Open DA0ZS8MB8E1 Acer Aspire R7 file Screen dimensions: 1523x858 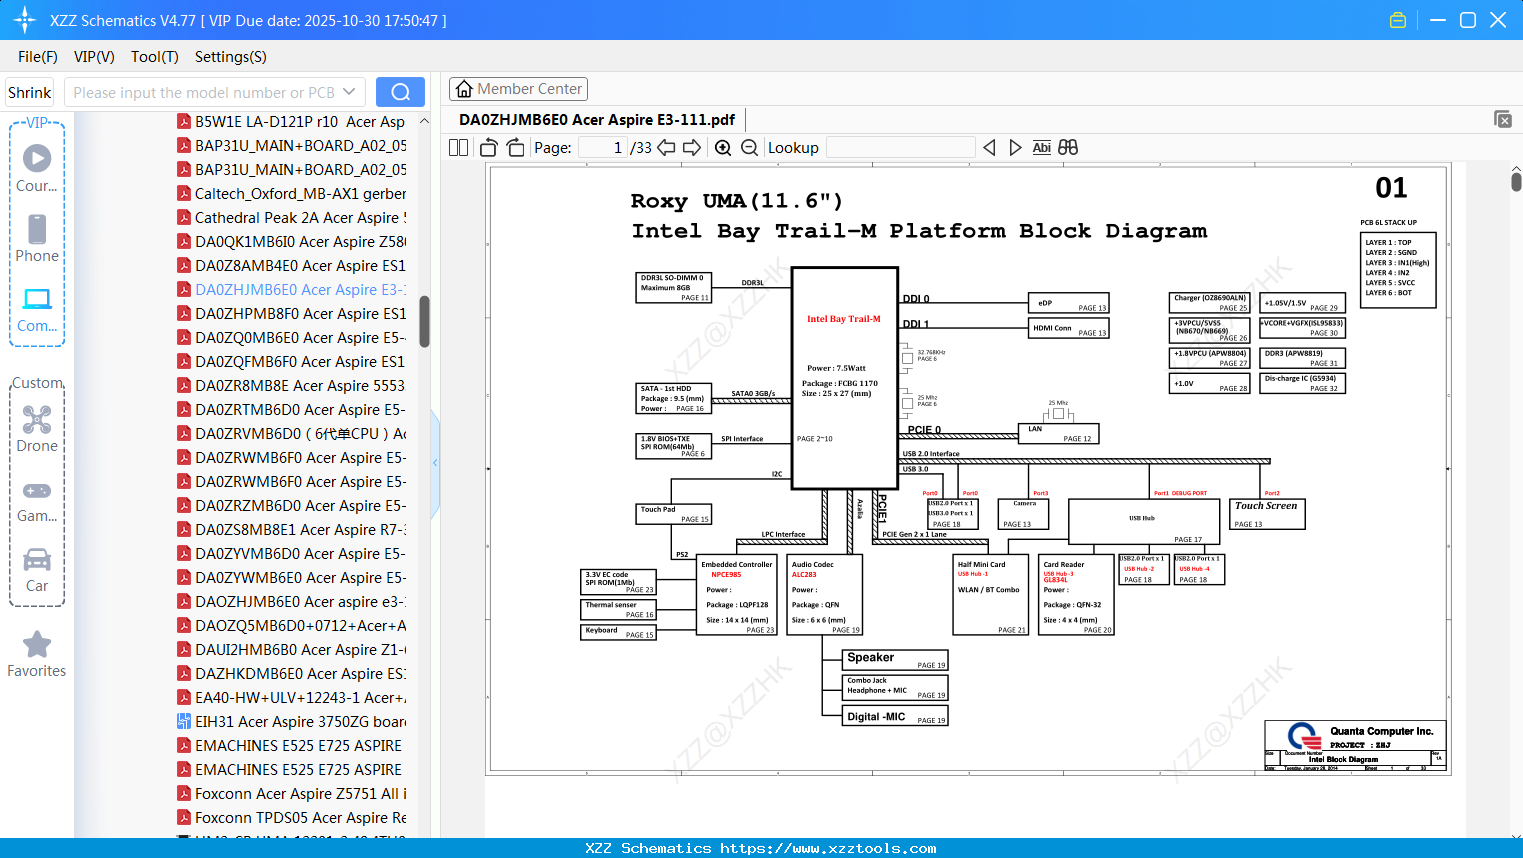coord(300,530)
